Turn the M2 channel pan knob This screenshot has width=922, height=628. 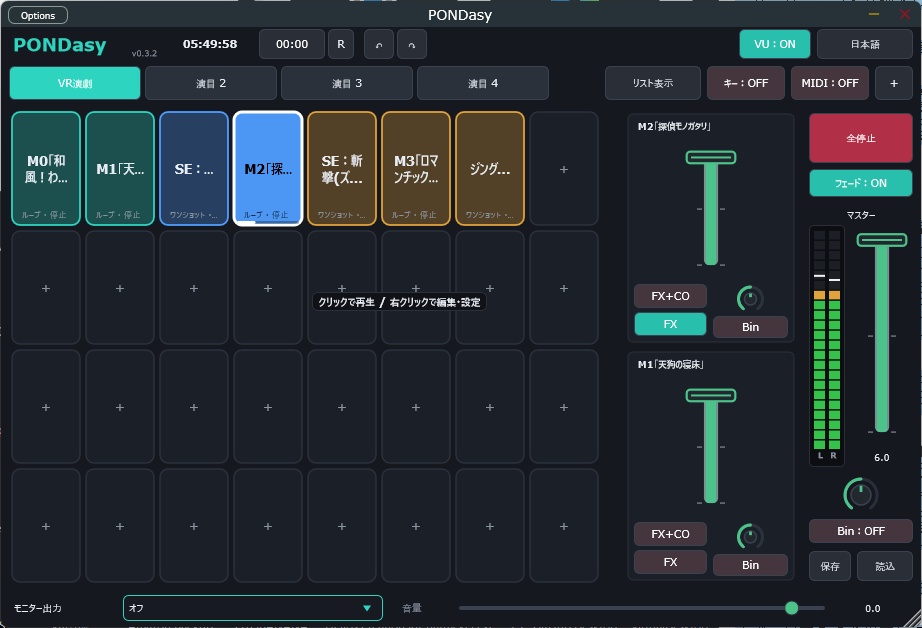[x=750, y=298]
